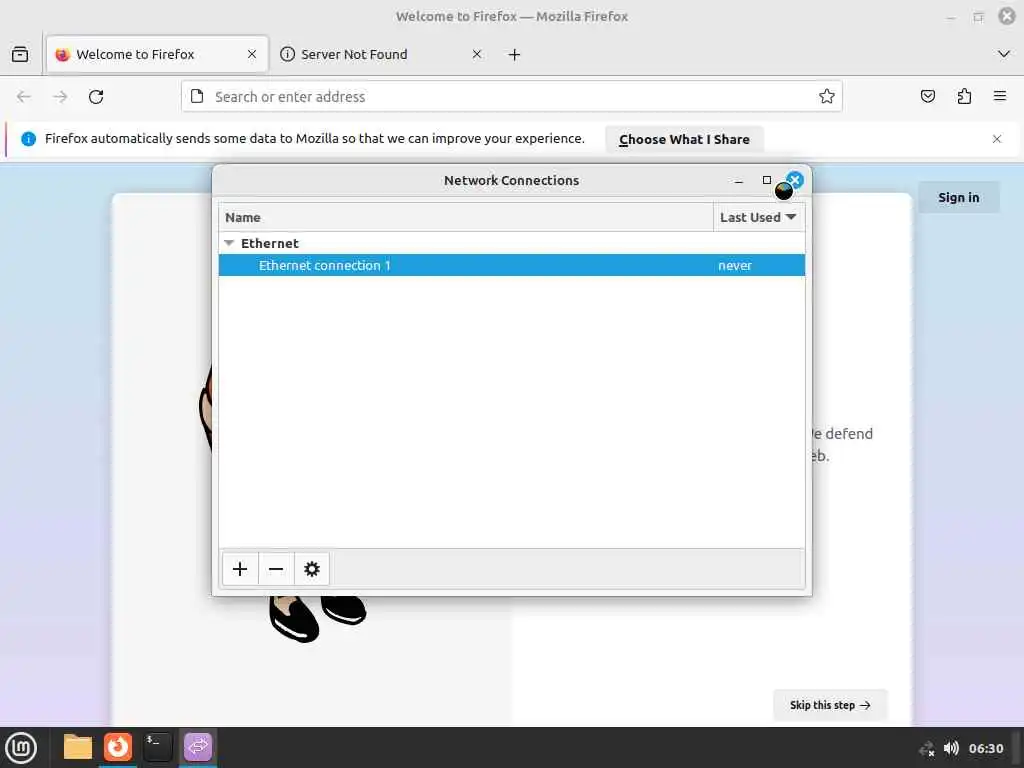
Task: Open Save to Pocket
Action: click(x=927, y=97)
